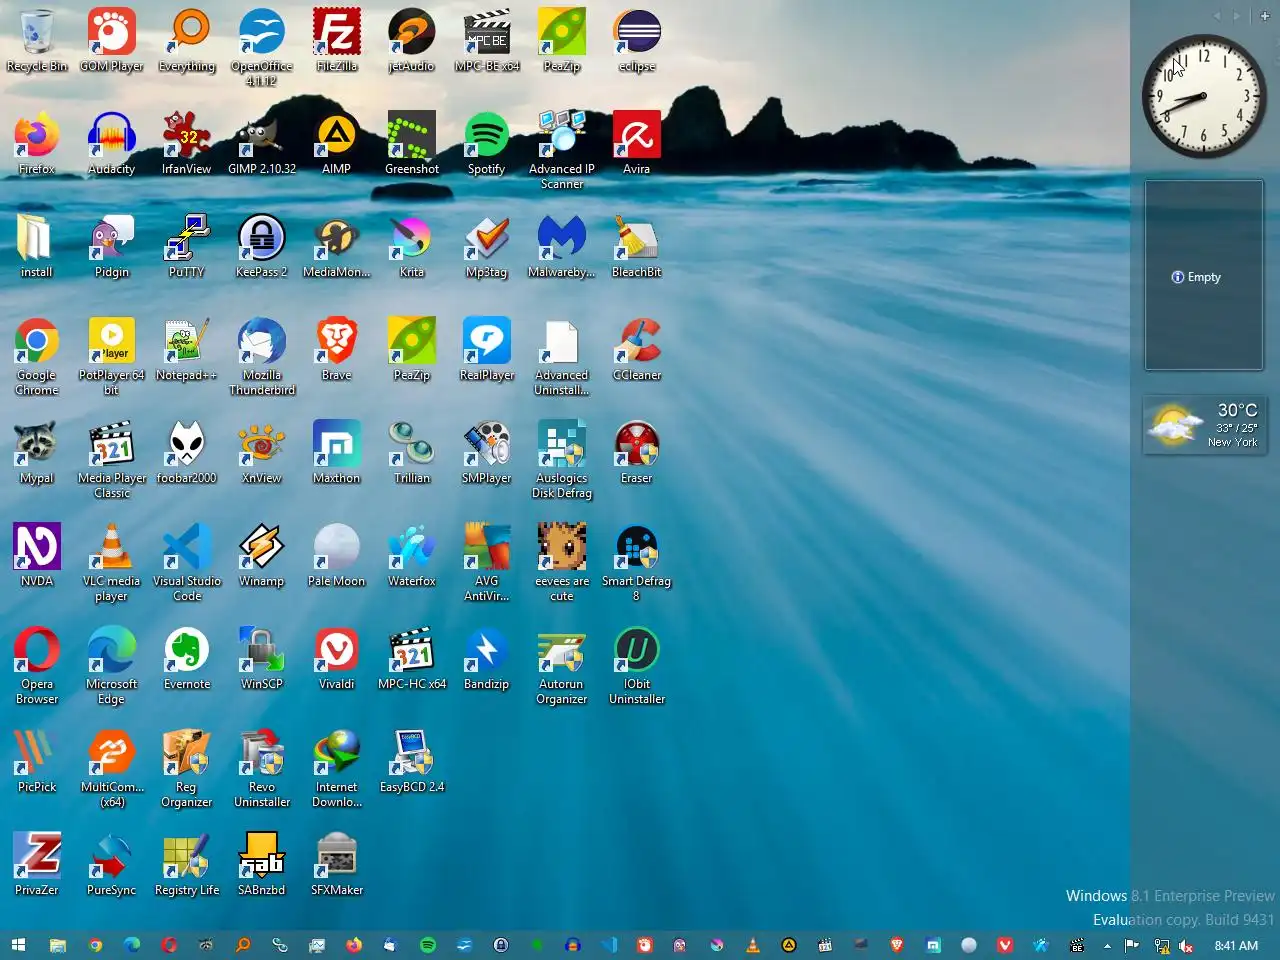Open the network status tray icon

[1161, 946]
